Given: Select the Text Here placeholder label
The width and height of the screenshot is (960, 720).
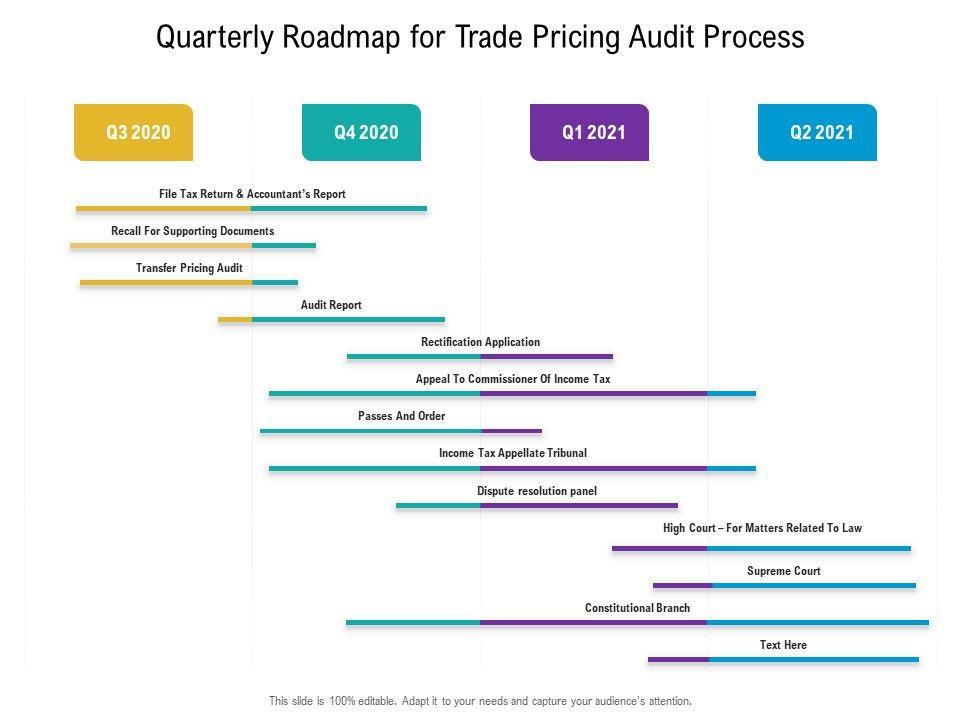Looking at the screenshot, I should tap(783, 645).
